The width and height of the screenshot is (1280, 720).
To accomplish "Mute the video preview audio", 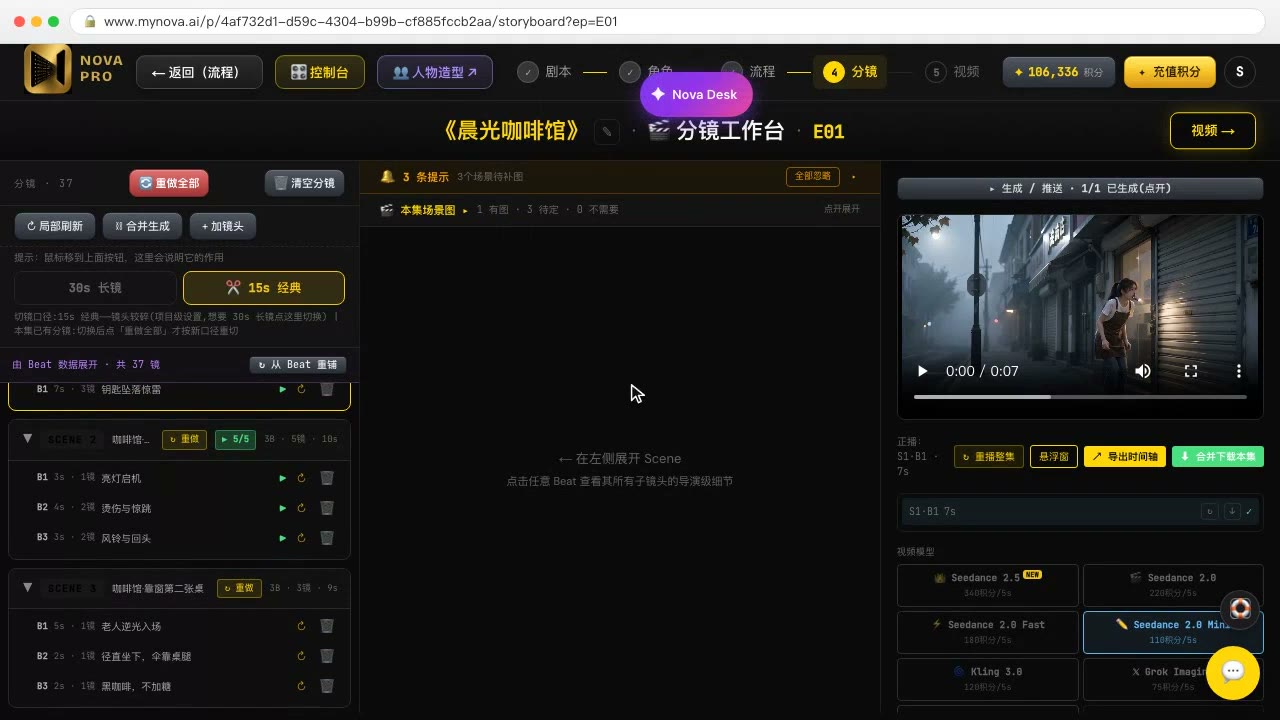I will [1143, 371].
